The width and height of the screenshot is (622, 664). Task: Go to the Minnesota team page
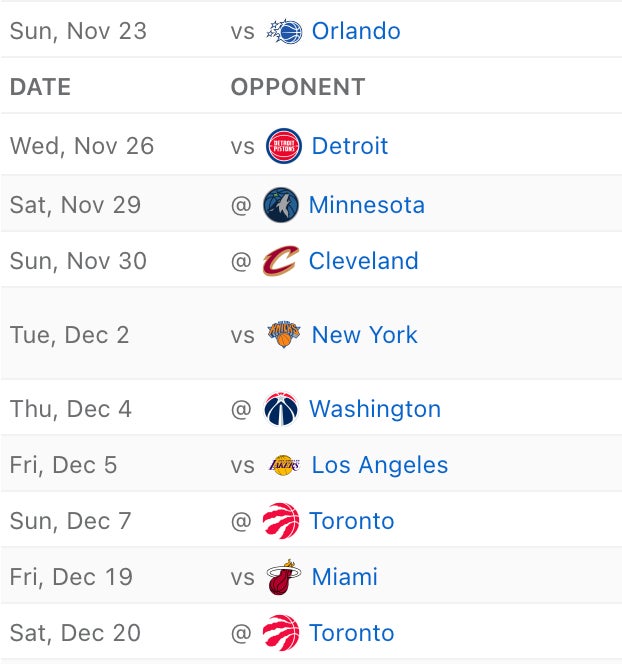[367, 205]
